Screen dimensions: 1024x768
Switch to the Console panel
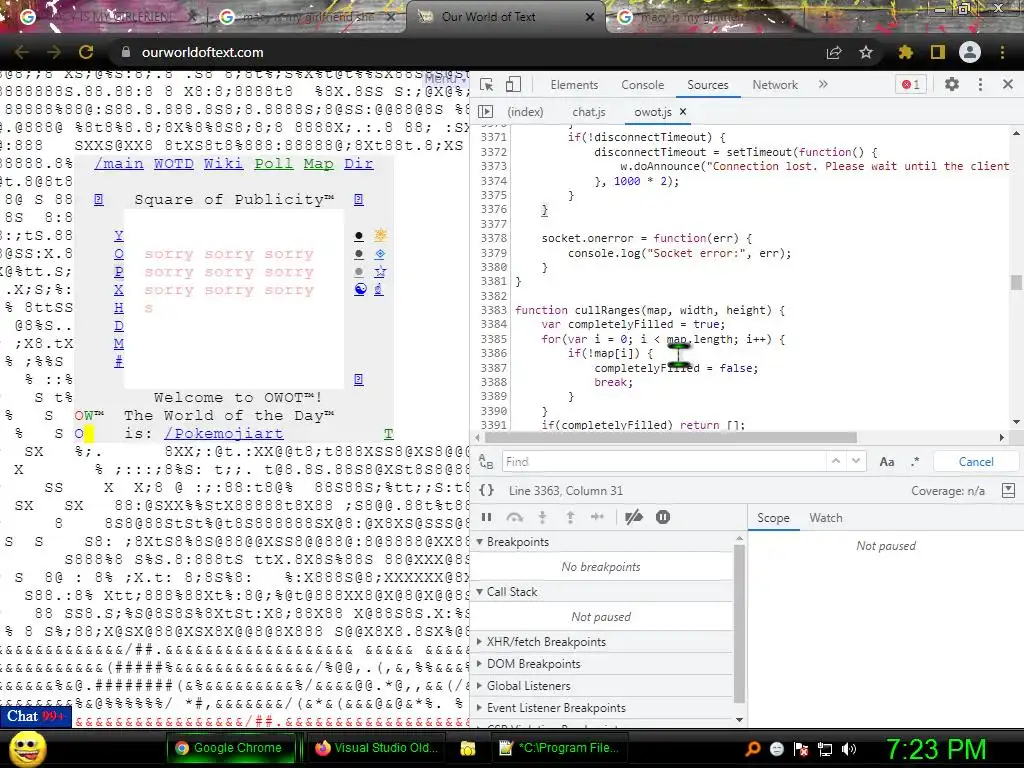[x=643, y=85]
